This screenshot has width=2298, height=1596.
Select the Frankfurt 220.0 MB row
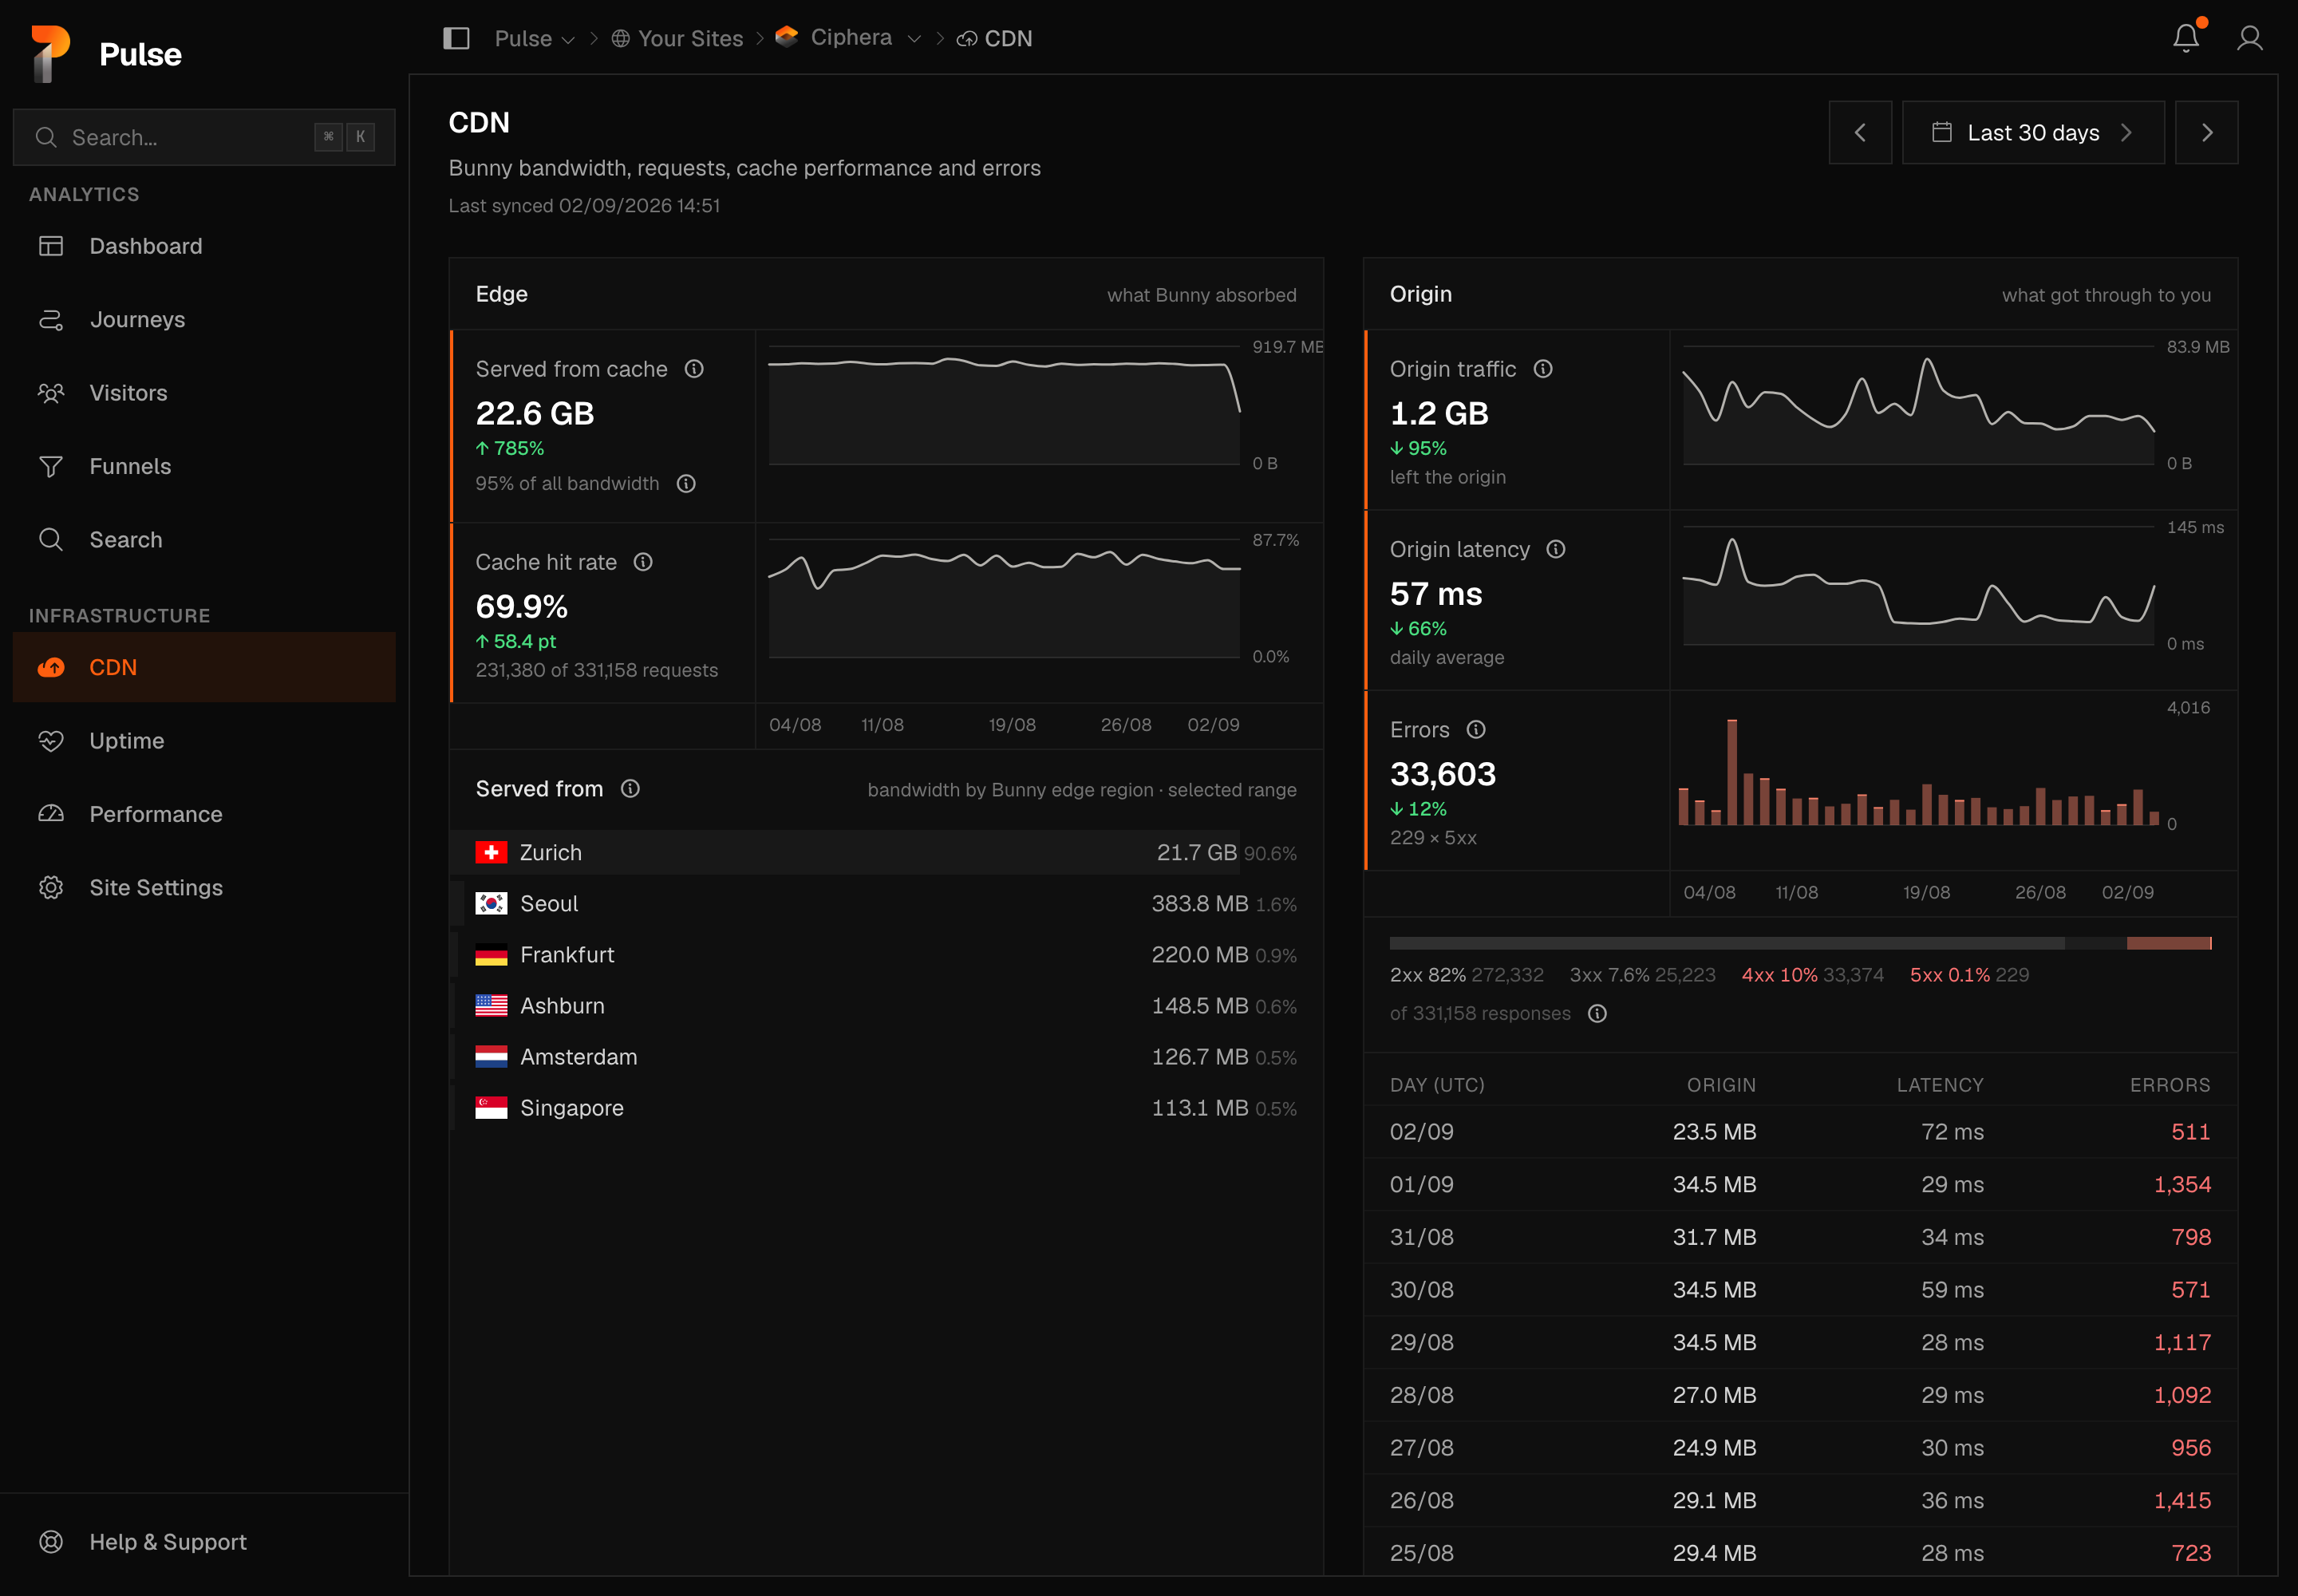point(886,955)
